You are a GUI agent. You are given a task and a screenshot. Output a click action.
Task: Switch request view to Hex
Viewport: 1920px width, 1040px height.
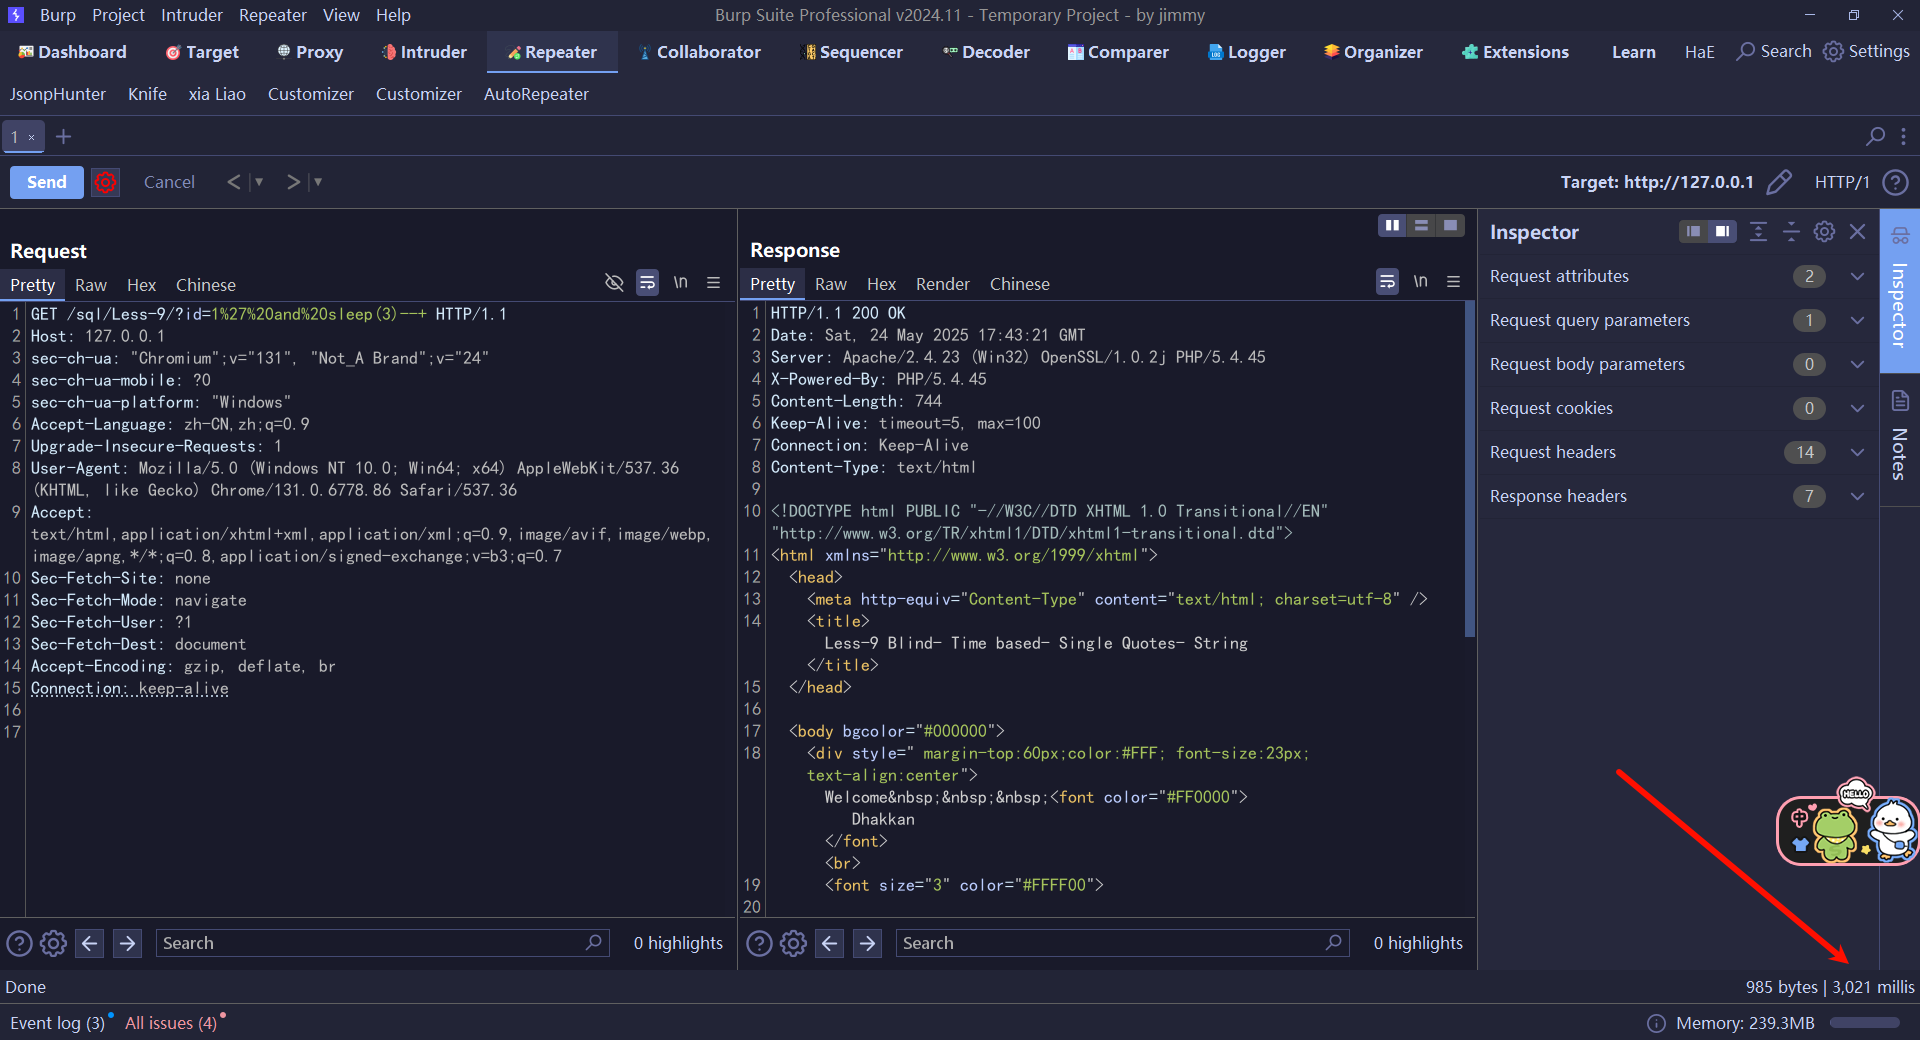(141, 285)
